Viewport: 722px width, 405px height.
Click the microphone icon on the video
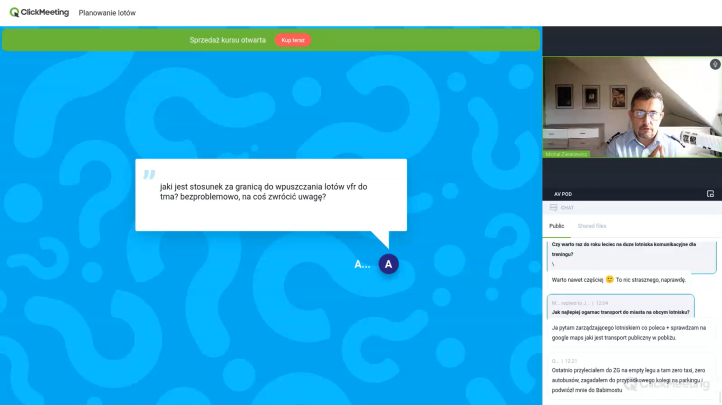(x=714, y=64)
